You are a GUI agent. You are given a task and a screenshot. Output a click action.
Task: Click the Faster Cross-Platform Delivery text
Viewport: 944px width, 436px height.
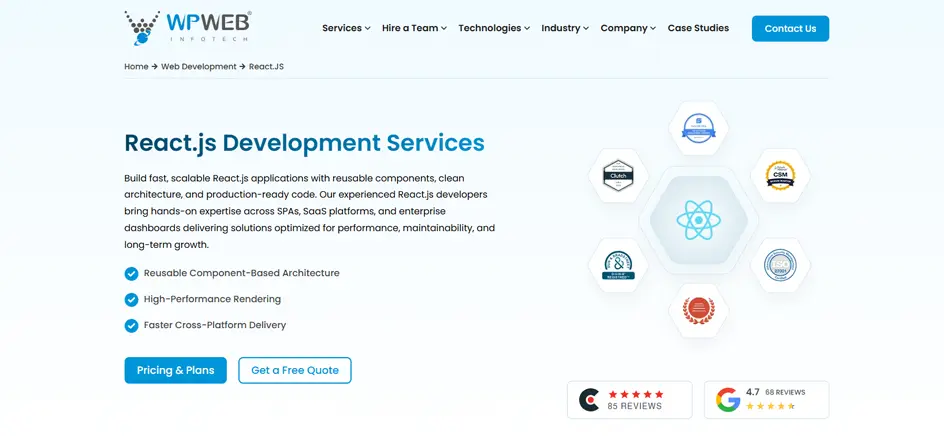pos(214,325)
